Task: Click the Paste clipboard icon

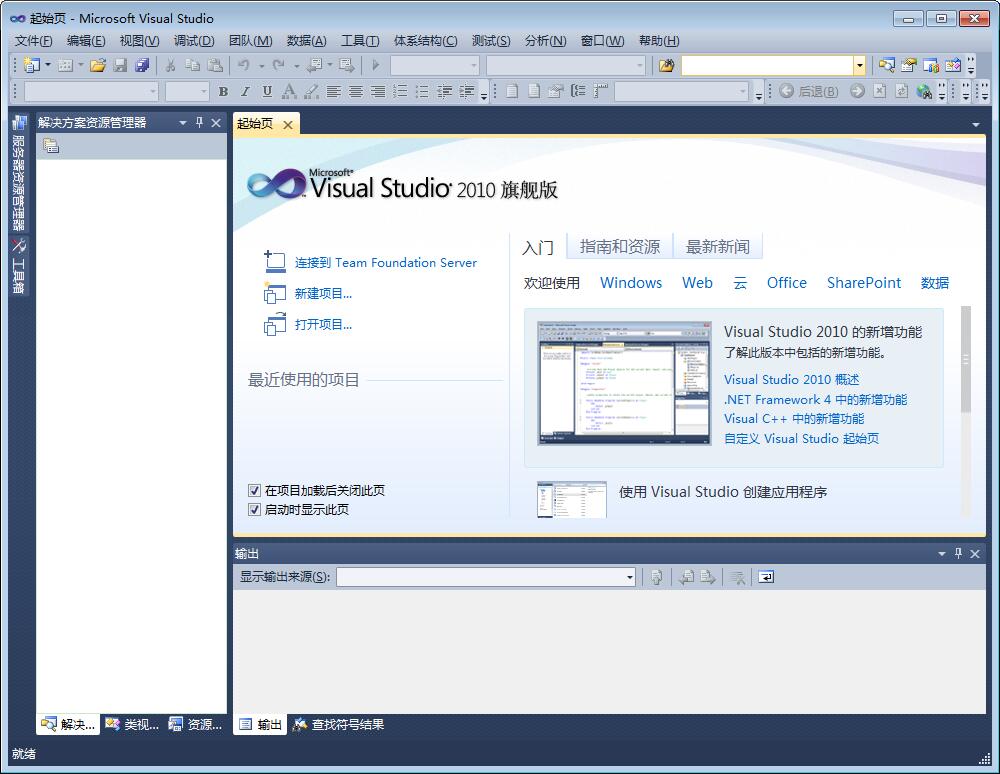Action: [216, 65]
